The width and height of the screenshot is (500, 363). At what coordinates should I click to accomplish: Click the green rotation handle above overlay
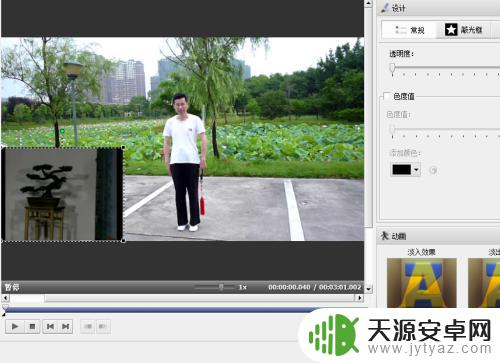click(62, 131)
